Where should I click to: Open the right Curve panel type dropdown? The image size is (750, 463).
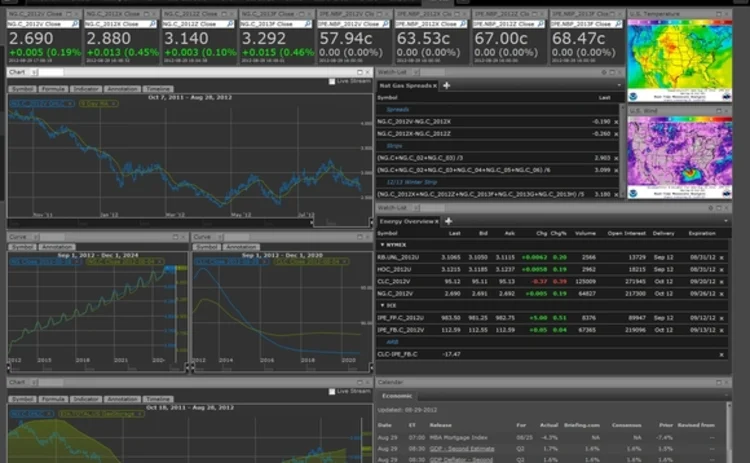pos(220,237)
